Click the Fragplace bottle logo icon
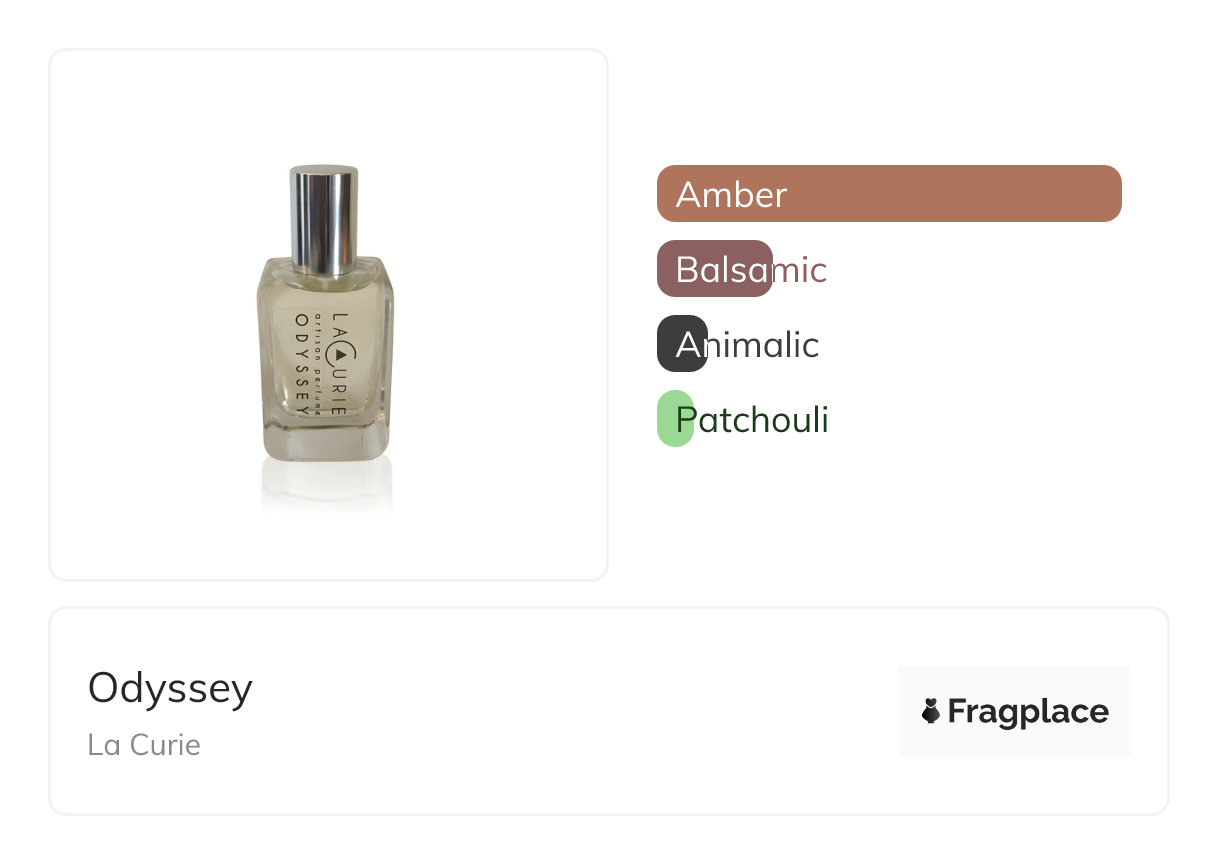 pyautogui.click(x=931, y=711)
